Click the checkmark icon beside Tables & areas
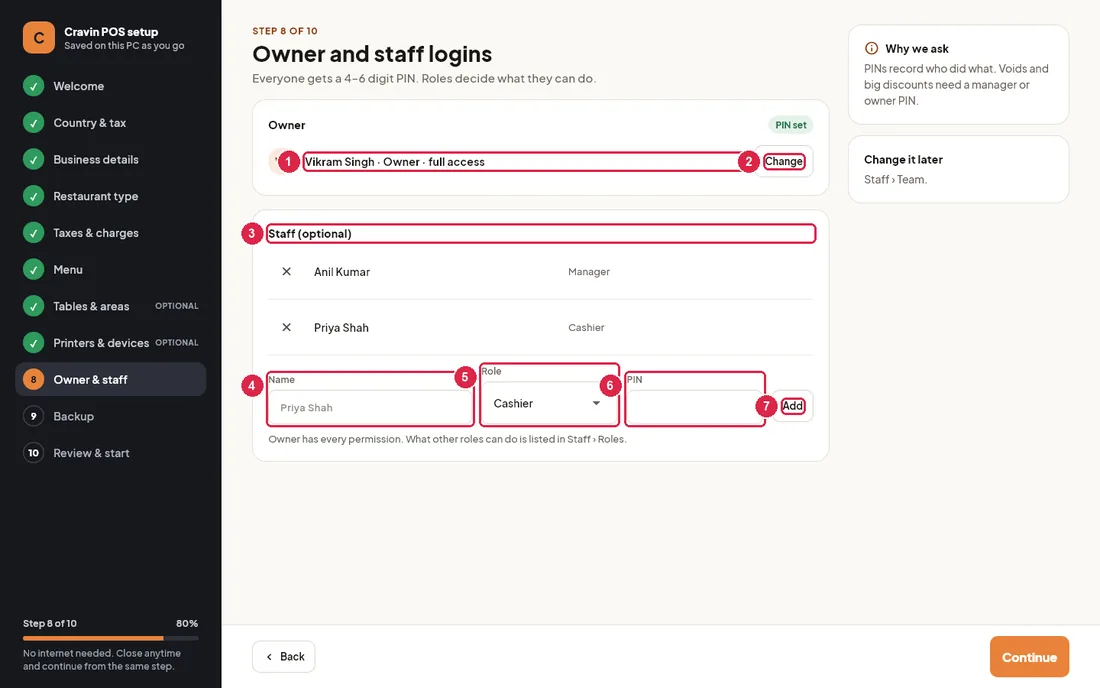This screenshot has width=1100, height=688. click(x=33, y=306)
